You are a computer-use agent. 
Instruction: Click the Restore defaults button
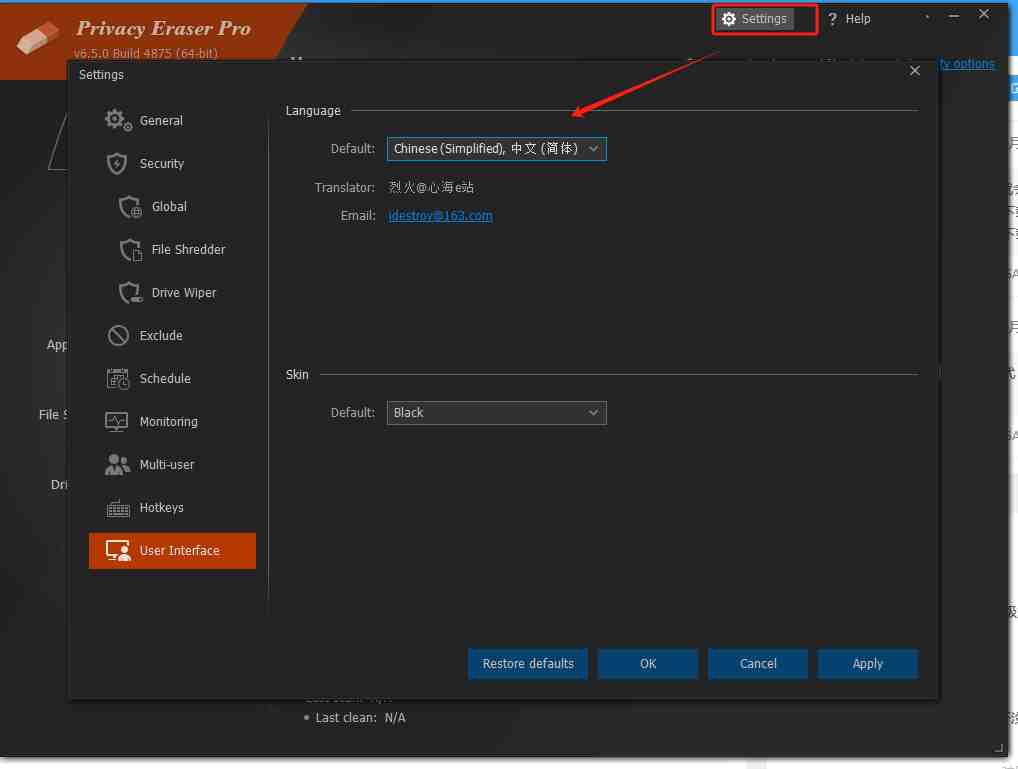click(527, 663)
